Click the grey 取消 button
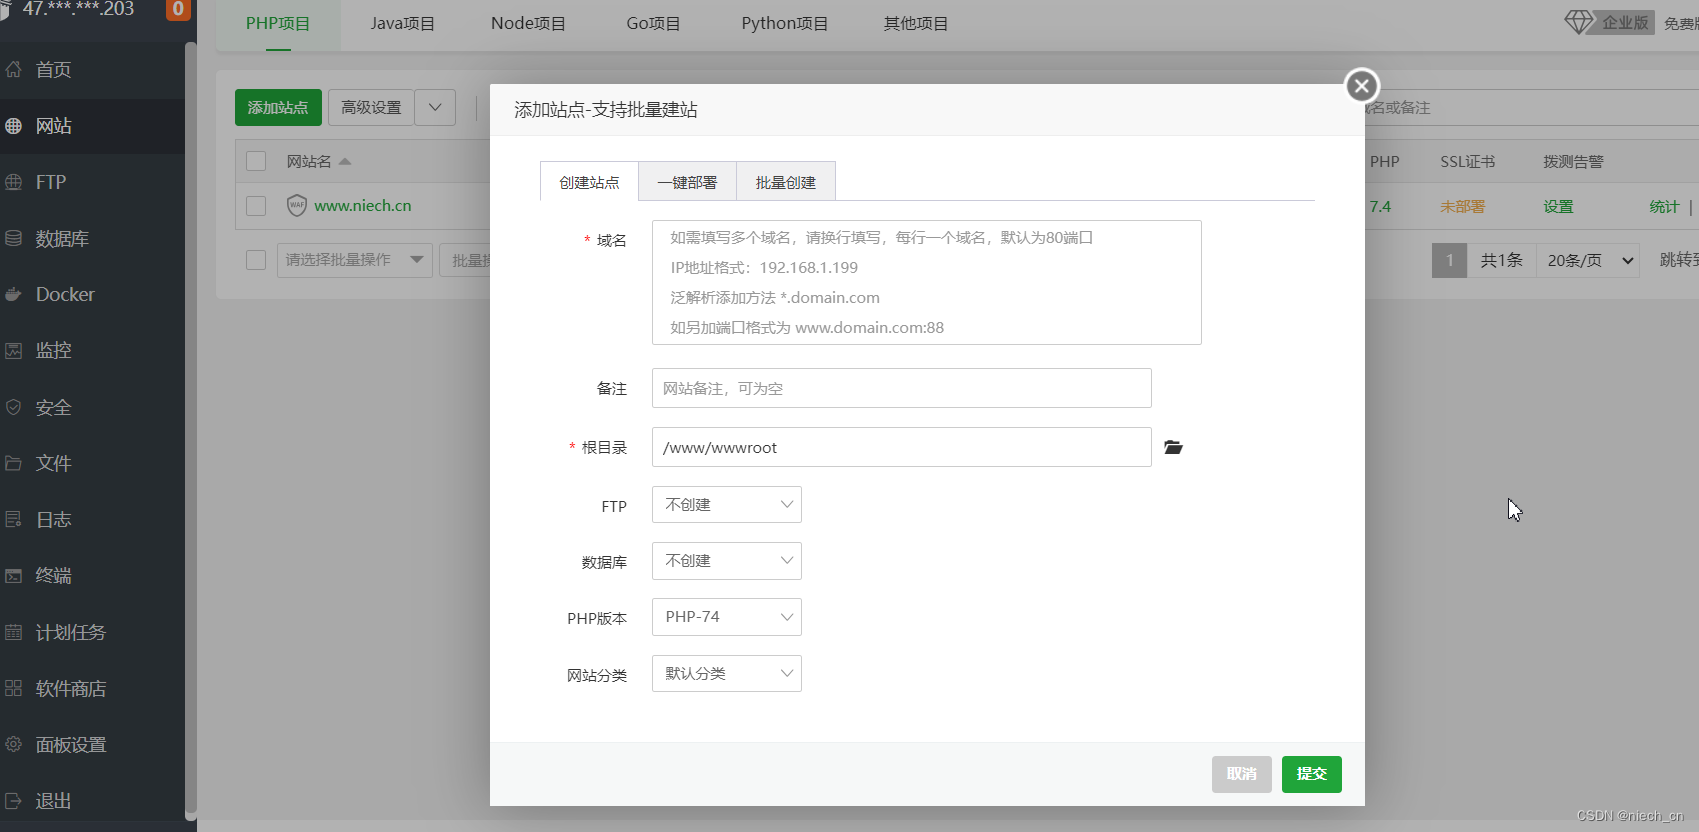 (x=1242, y=774)
